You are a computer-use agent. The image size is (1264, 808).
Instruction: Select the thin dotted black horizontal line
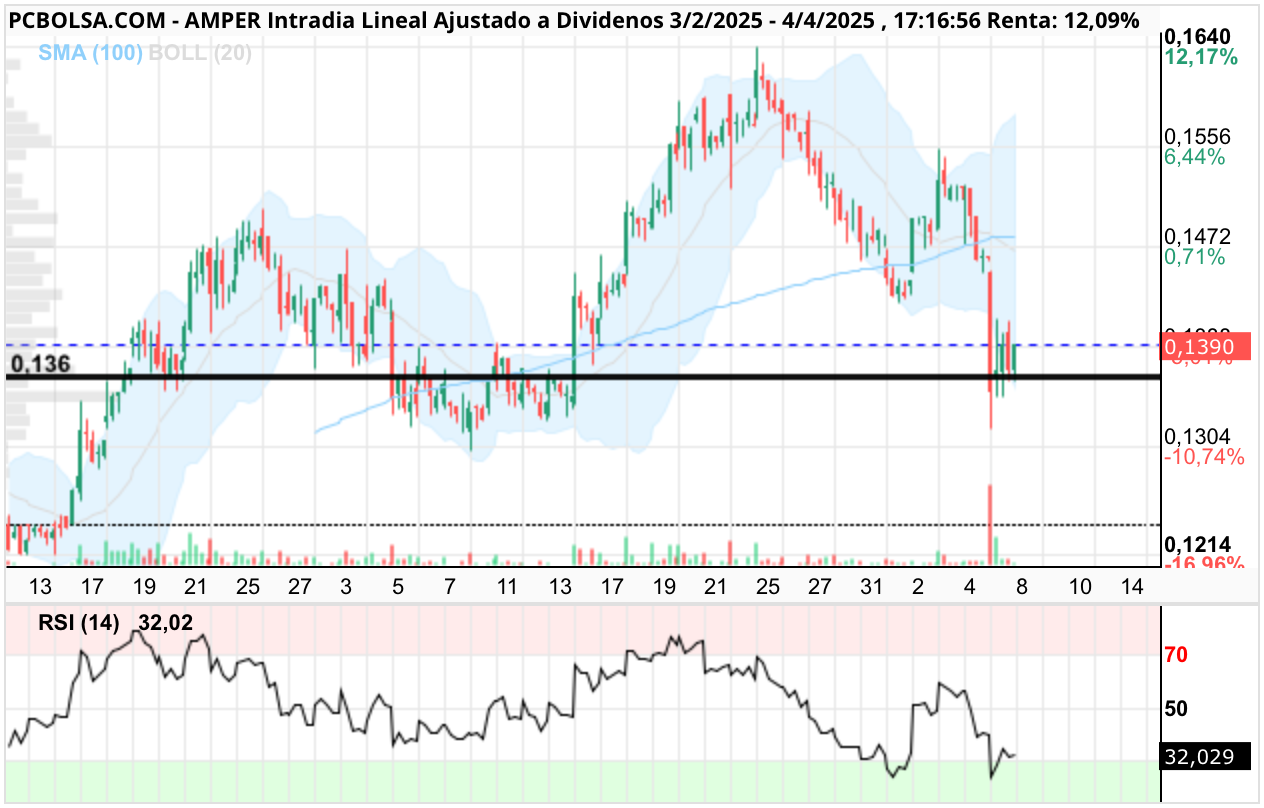[584, 524]
